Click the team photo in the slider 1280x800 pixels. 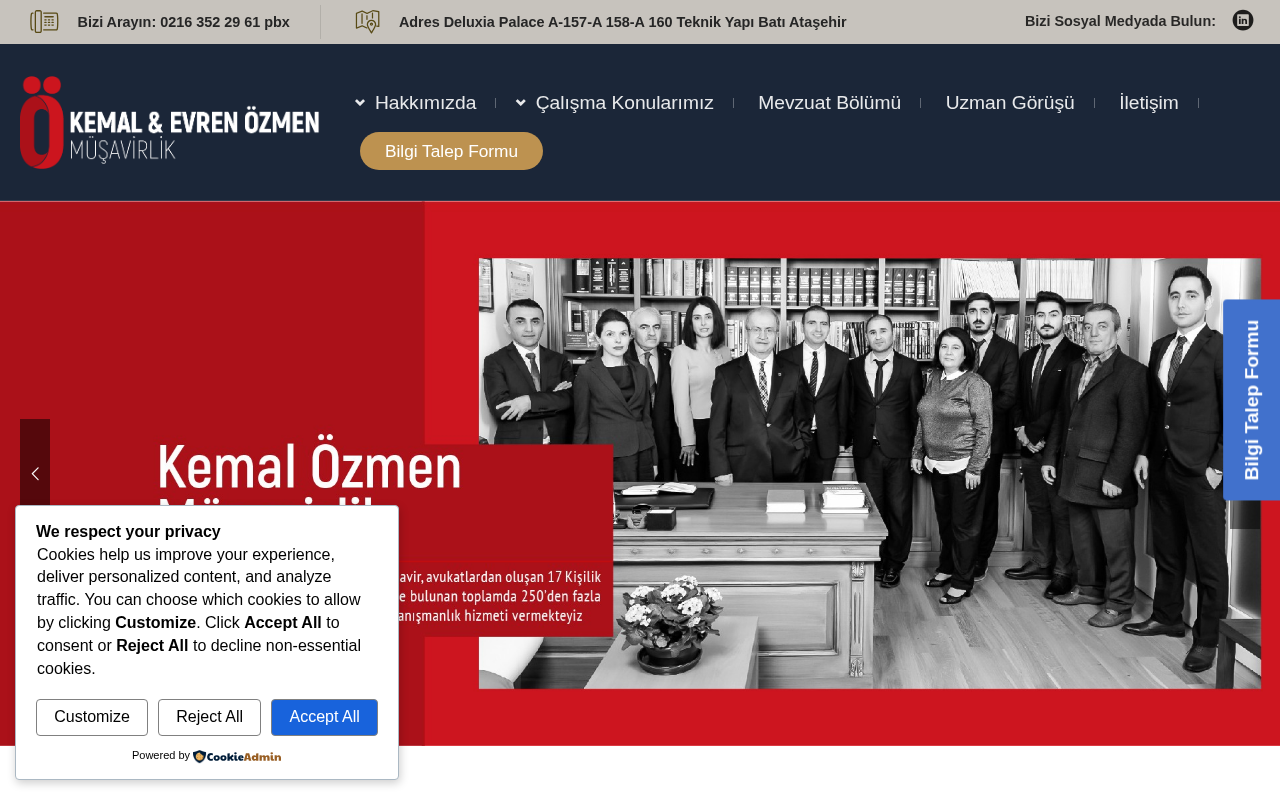pos(870,473)
